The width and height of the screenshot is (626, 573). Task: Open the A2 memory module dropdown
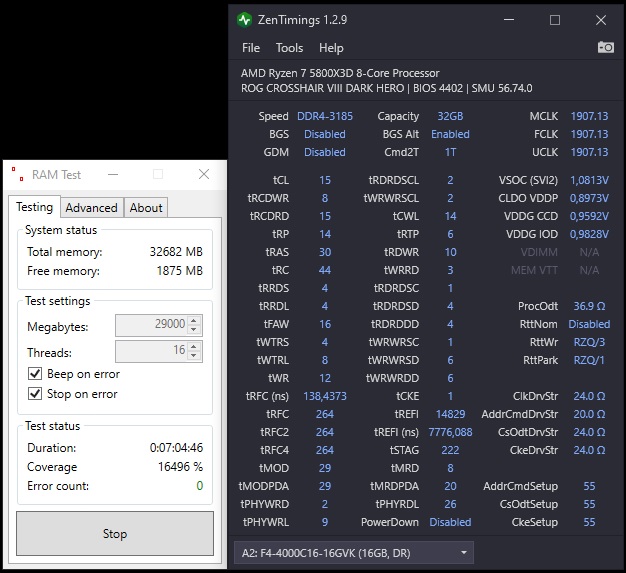(354, 553)
